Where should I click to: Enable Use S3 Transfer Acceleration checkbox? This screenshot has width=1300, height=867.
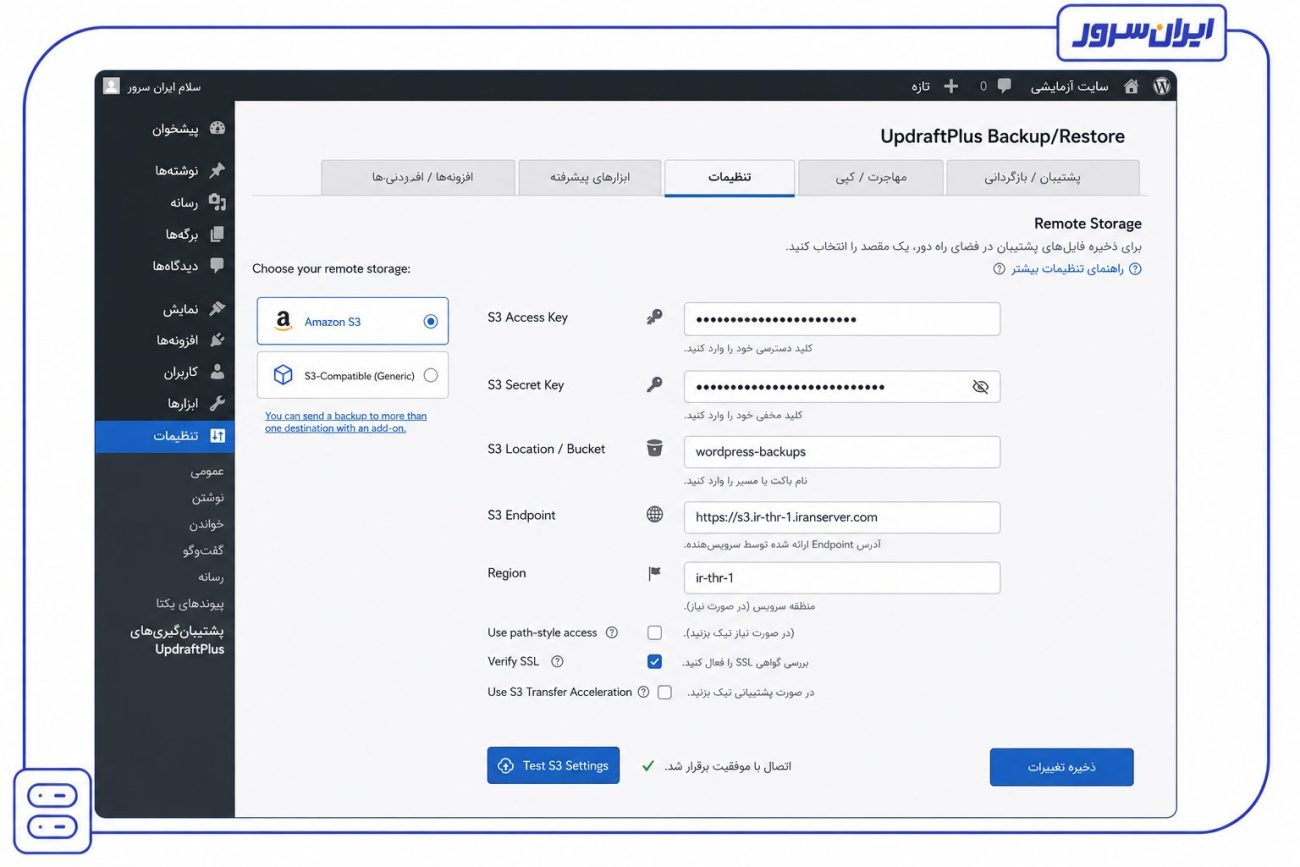[665, 692]
